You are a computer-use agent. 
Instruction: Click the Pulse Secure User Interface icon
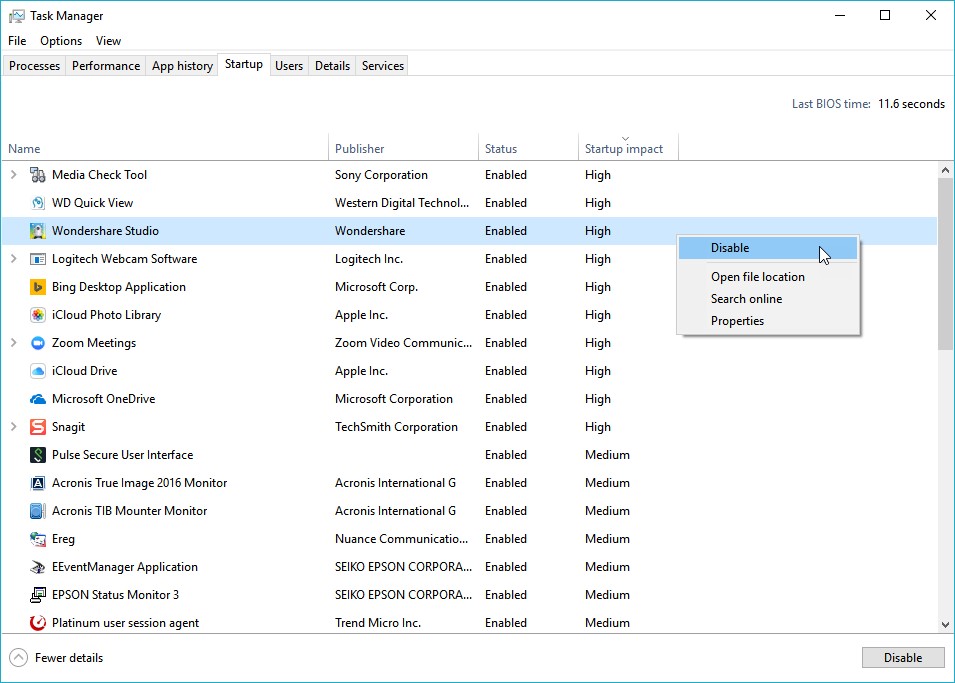pyautogui.click(x=38, y=455)
